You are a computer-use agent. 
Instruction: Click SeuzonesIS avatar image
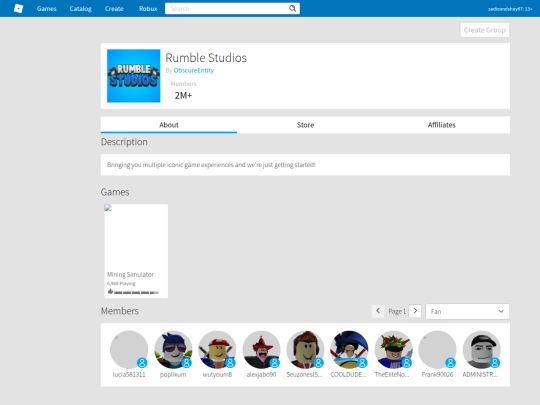[305, 350]
